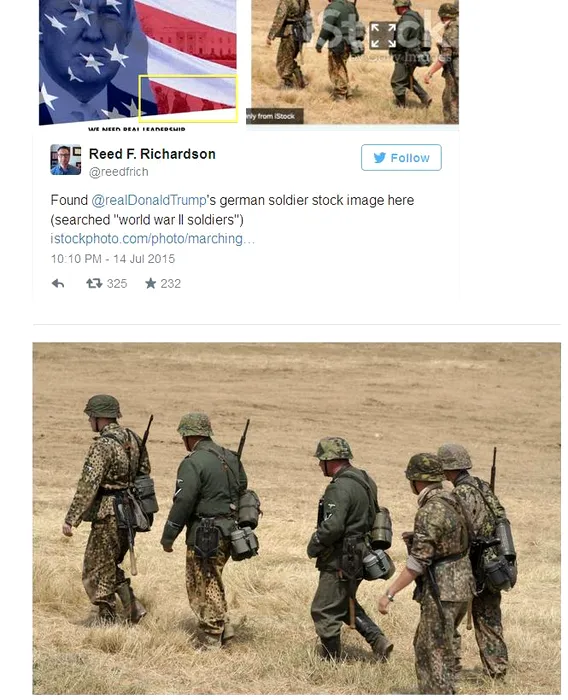The height and width of the screenshot is (700, 568).
Task: Open the tweet timestamp 10:10 PM - 14 Jul 2015
Action: pyautogui.click(x=113, y=259)
